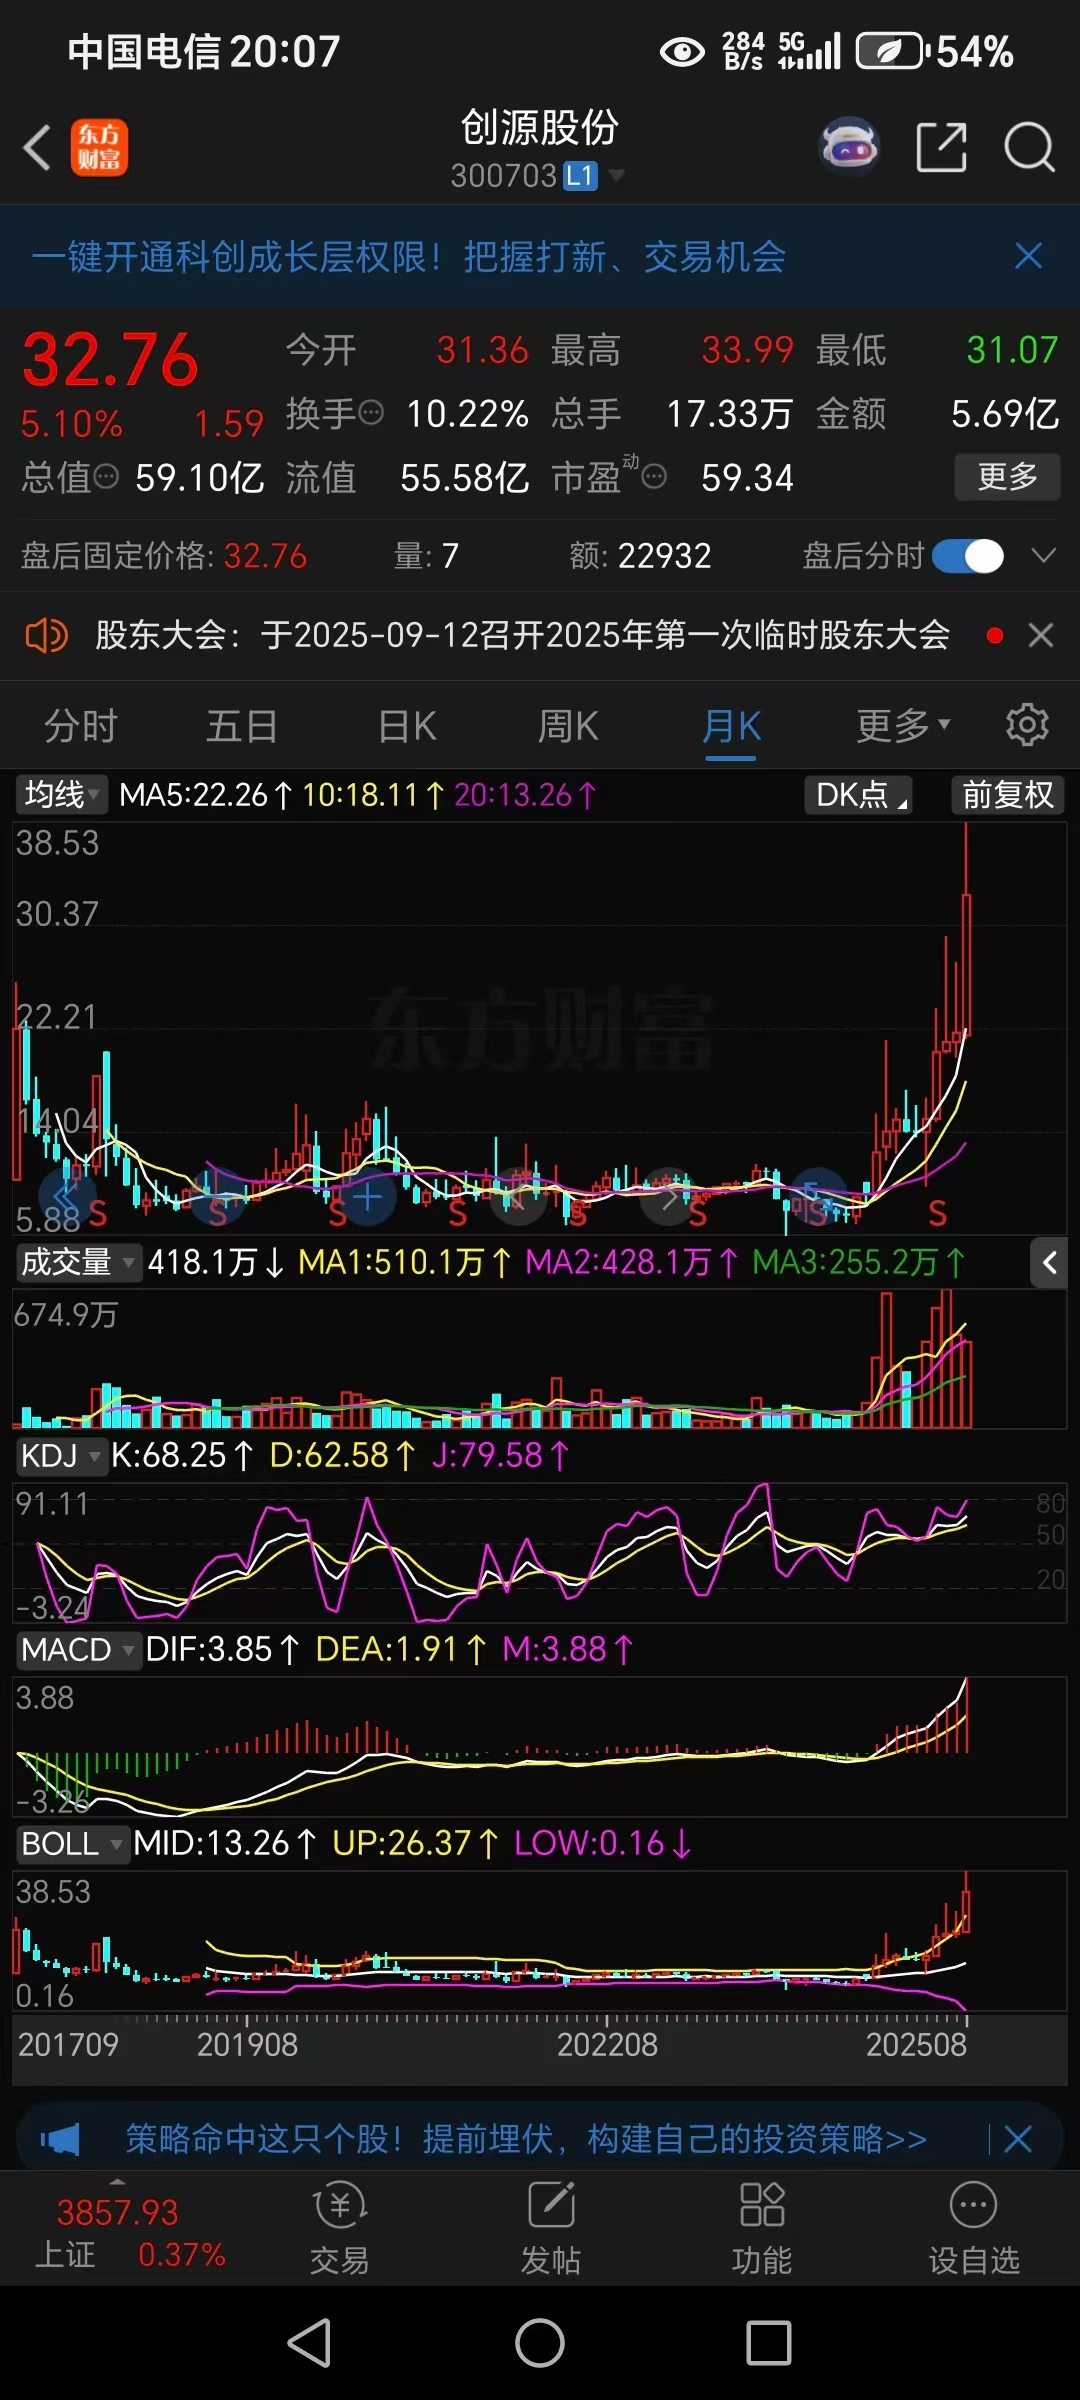Close the 科创成长层 promotion banner
Image resolution: width=1080 pixels, height=2400 pixels.
coord(1028,256)
